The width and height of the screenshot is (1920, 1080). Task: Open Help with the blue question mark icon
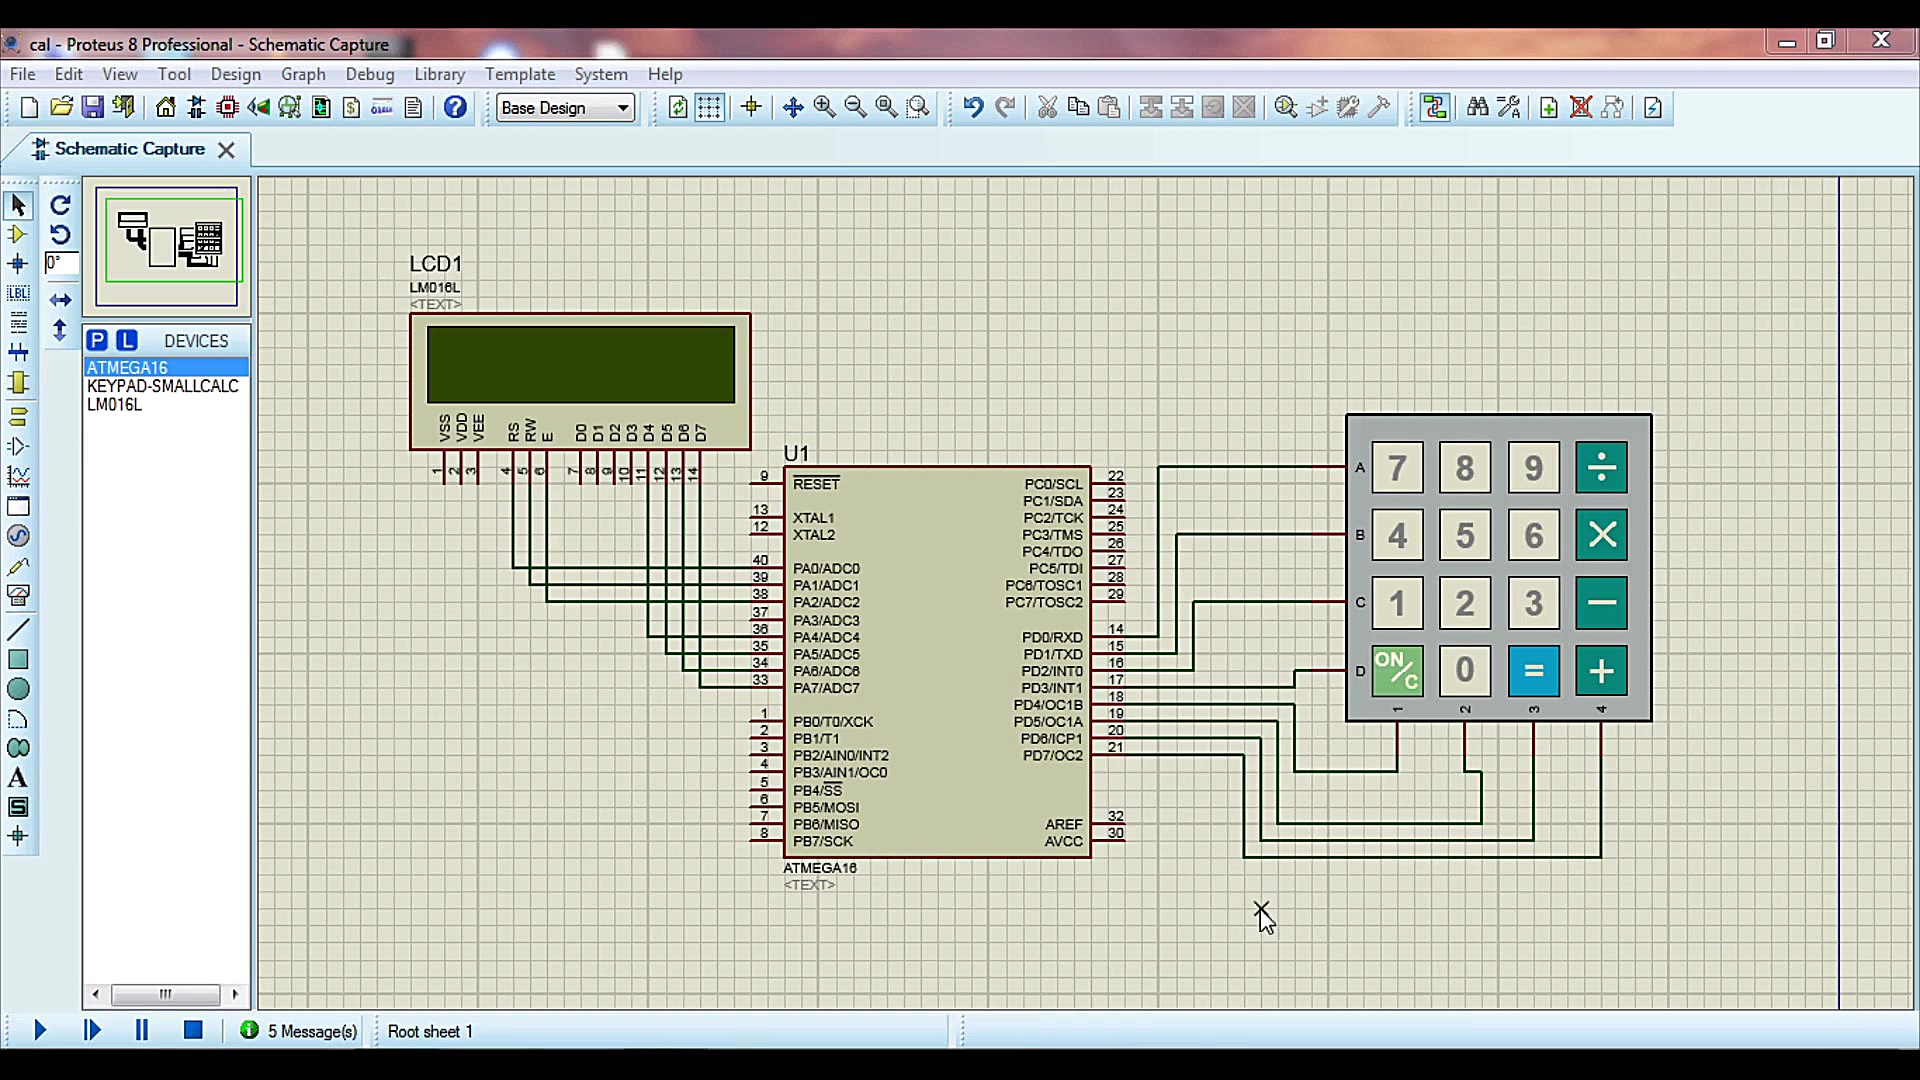click(x=455, y=107)
